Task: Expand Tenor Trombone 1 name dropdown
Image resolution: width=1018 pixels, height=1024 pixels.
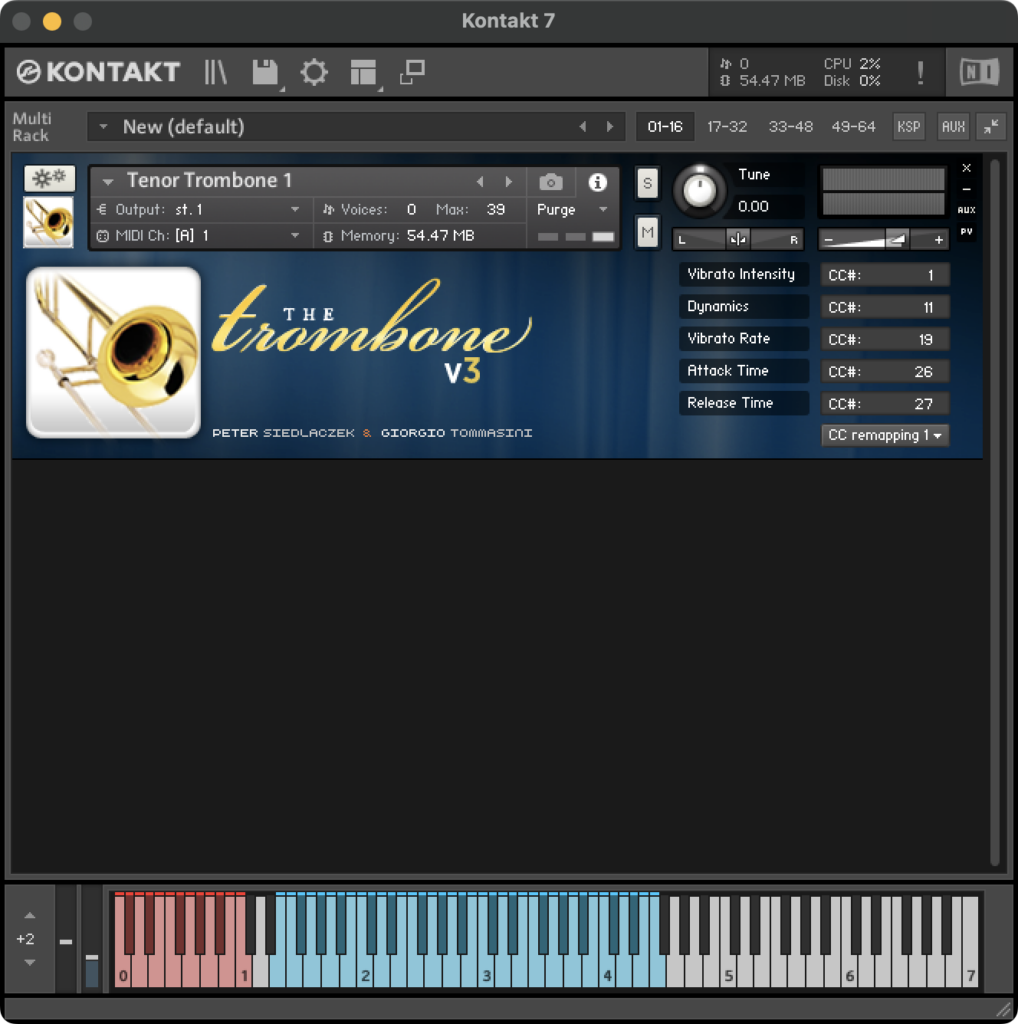Action: point(108,182)
